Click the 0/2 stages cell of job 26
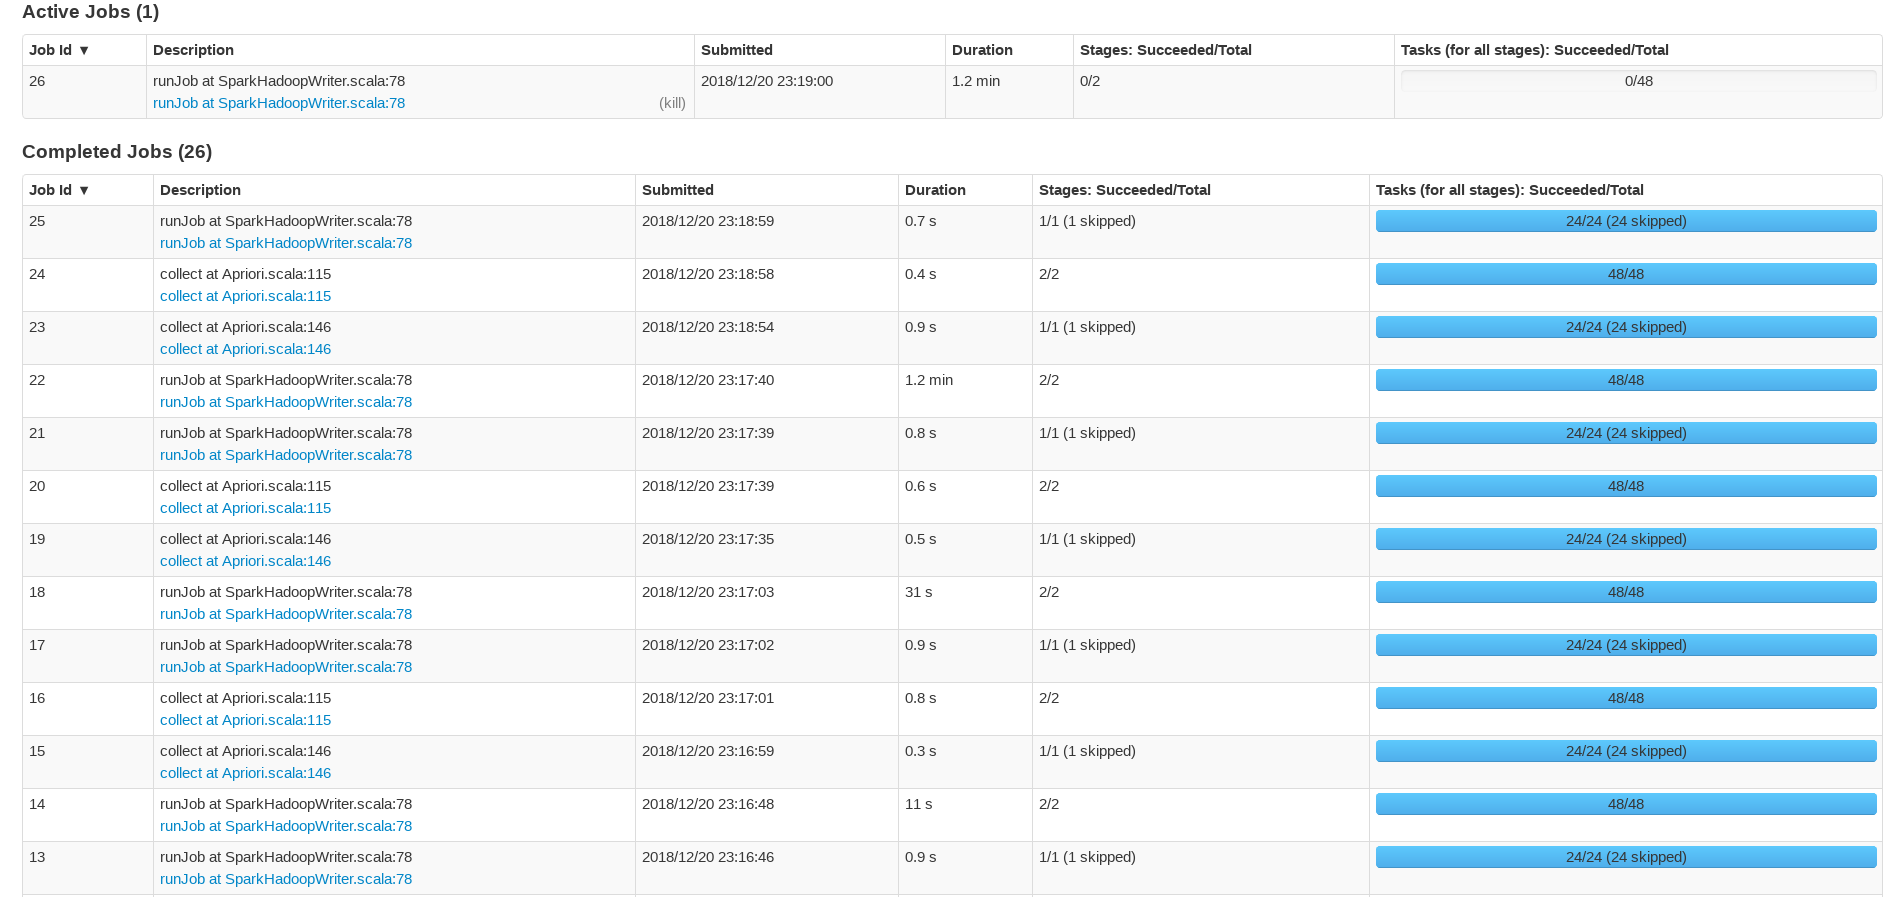Viewport: 1891px width, 897px height. (1090, 81)
